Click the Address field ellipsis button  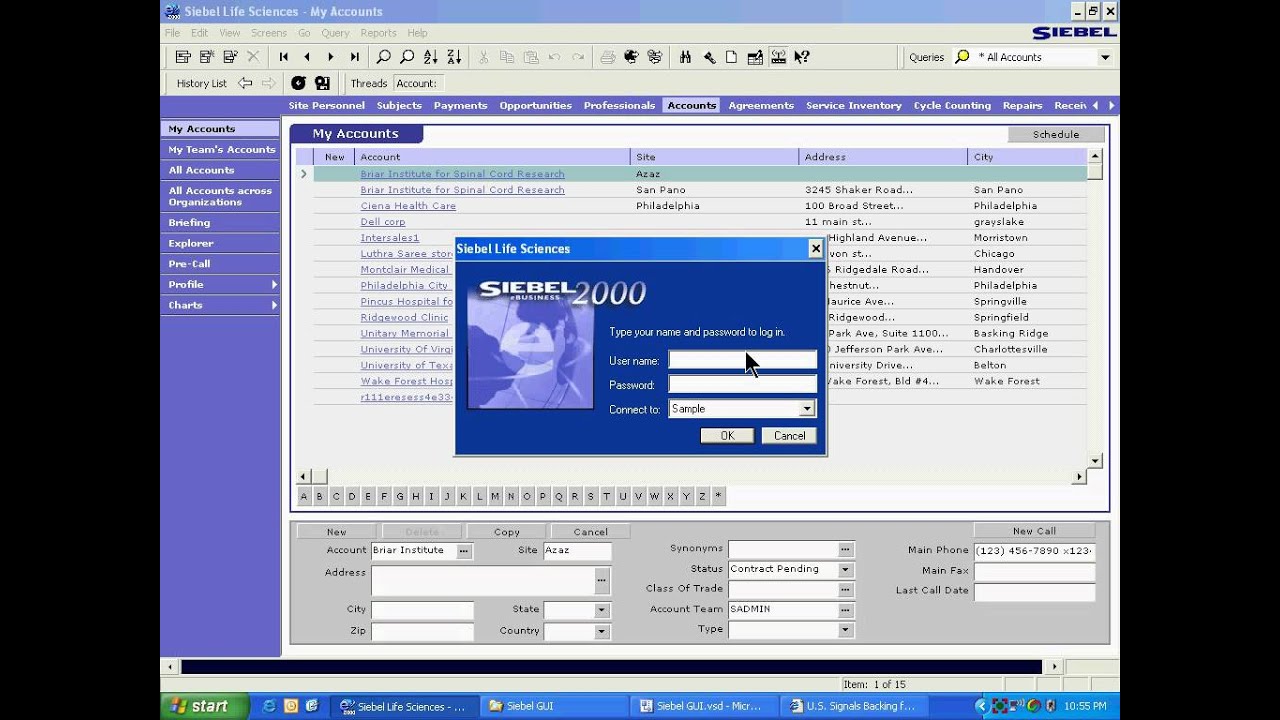(601, 579)
